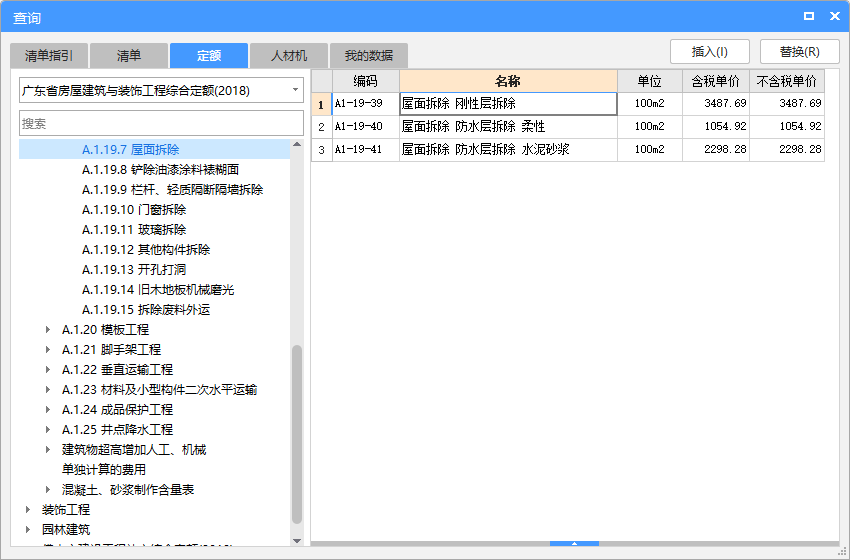Click the 含税单价 value 3487.69
Screen dimensions: 850x560
click(716, 104)
